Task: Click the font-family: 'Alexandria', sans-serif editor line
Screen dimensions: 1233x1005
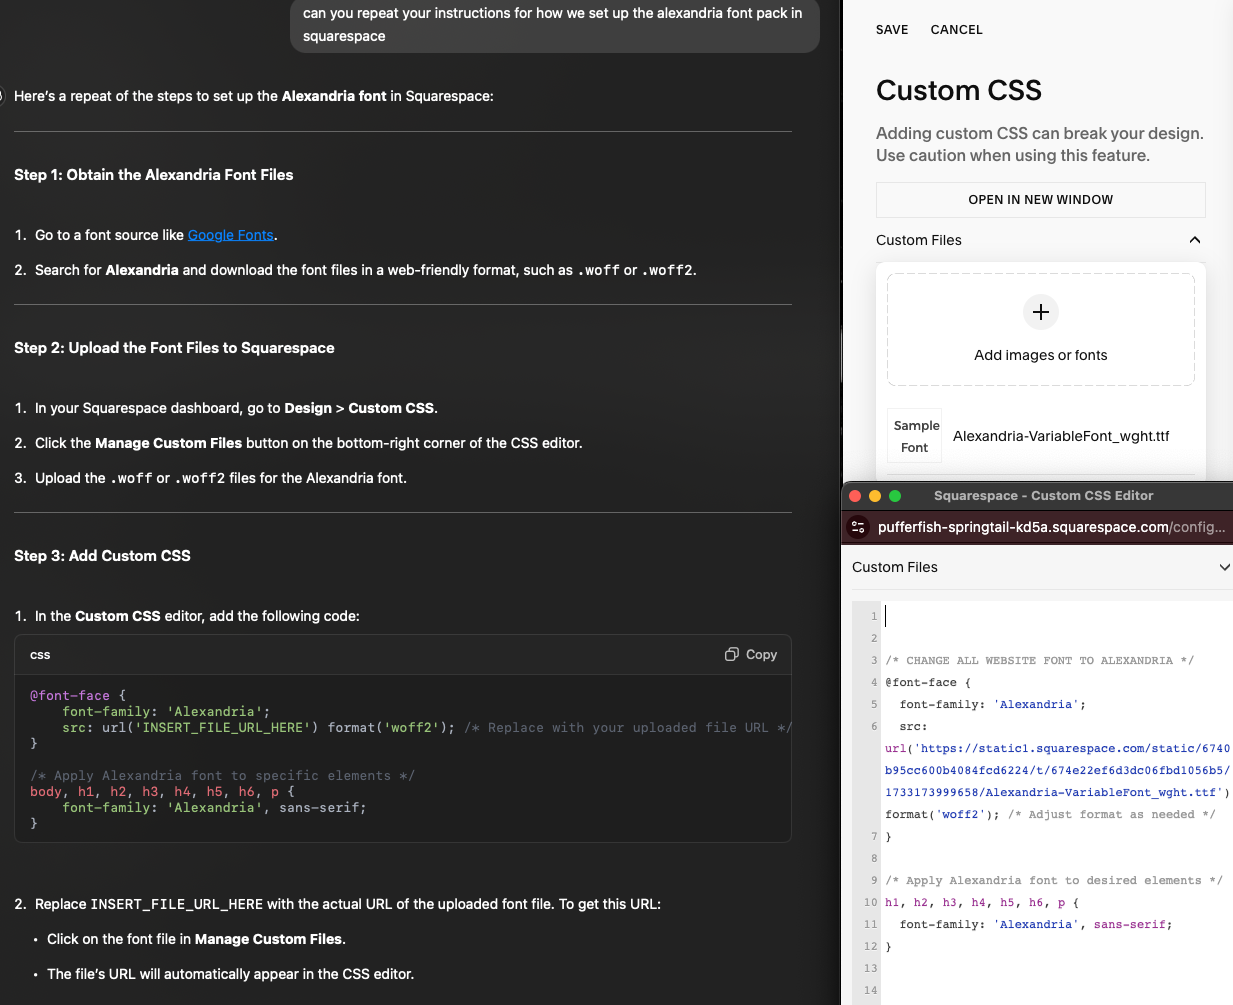Action: 1036,924
